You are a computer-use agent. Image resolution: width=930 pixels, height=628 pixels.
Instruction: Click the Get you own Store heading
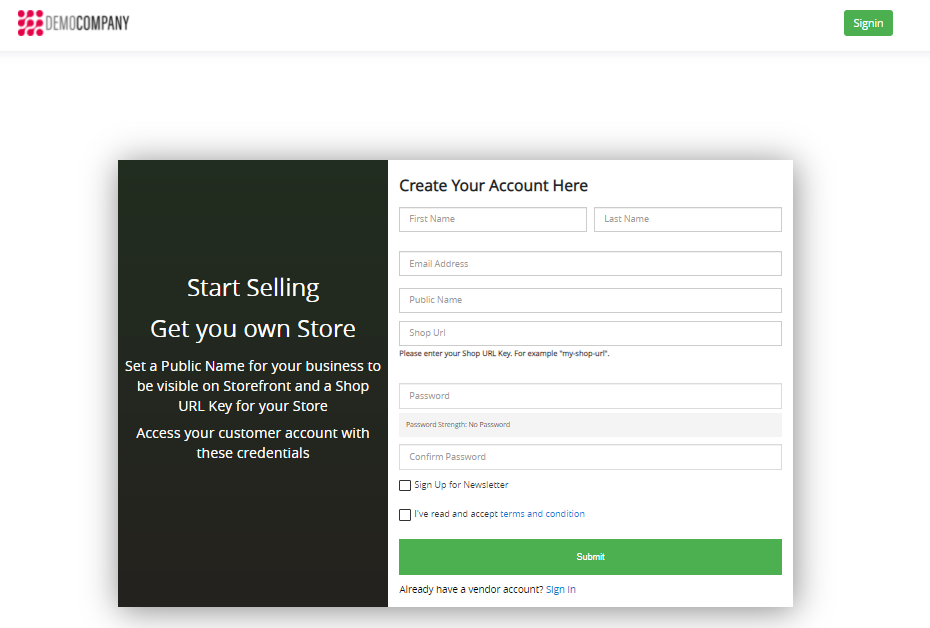(x=253, y=329)
